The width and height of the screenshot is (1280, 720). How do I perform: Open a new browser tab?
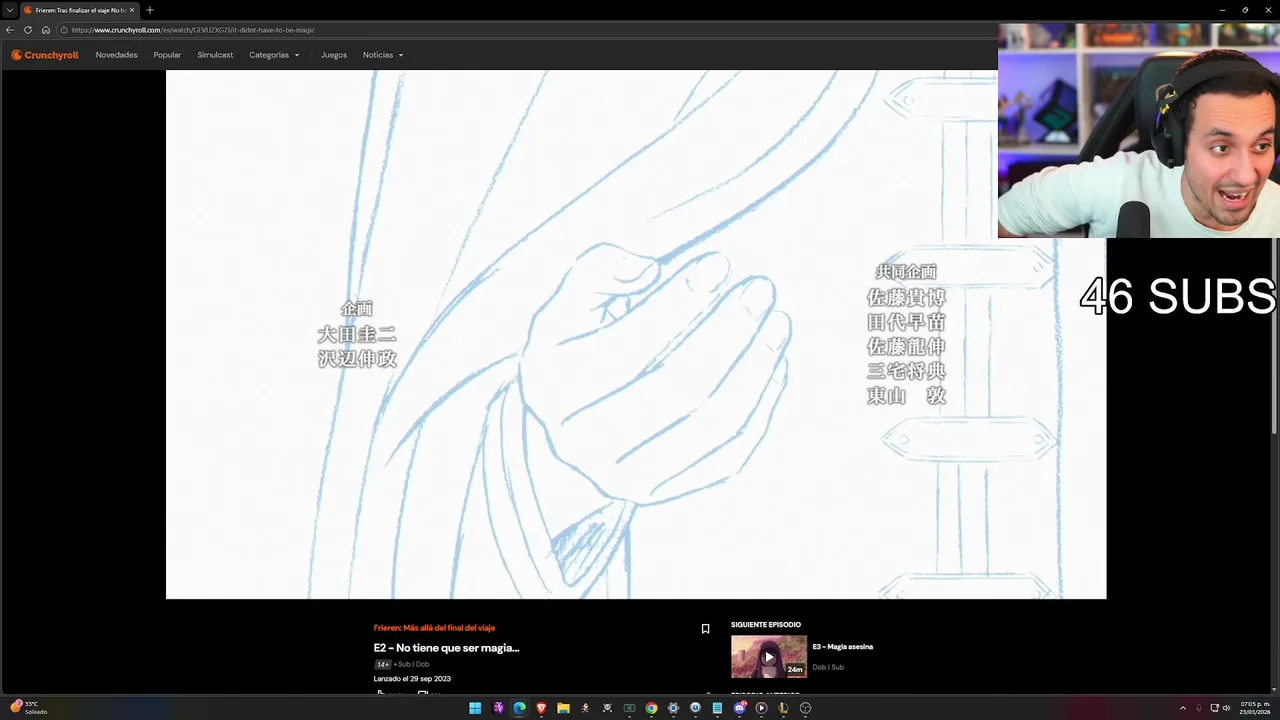point(150,10)
